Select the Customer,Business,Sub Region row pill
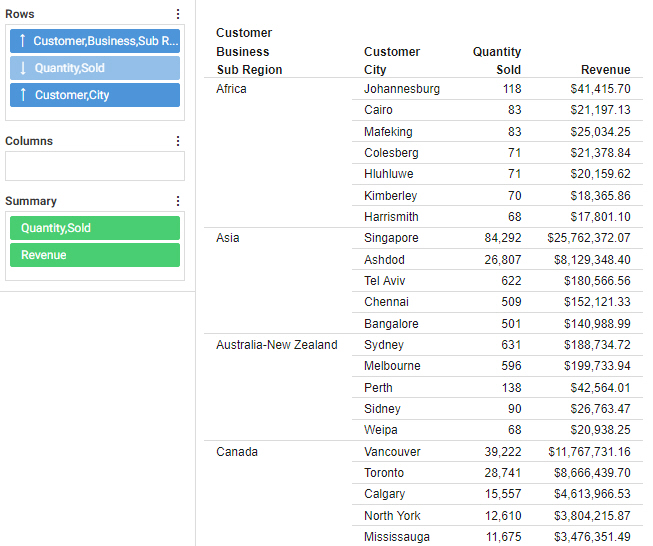 click(x=105, y=41)
